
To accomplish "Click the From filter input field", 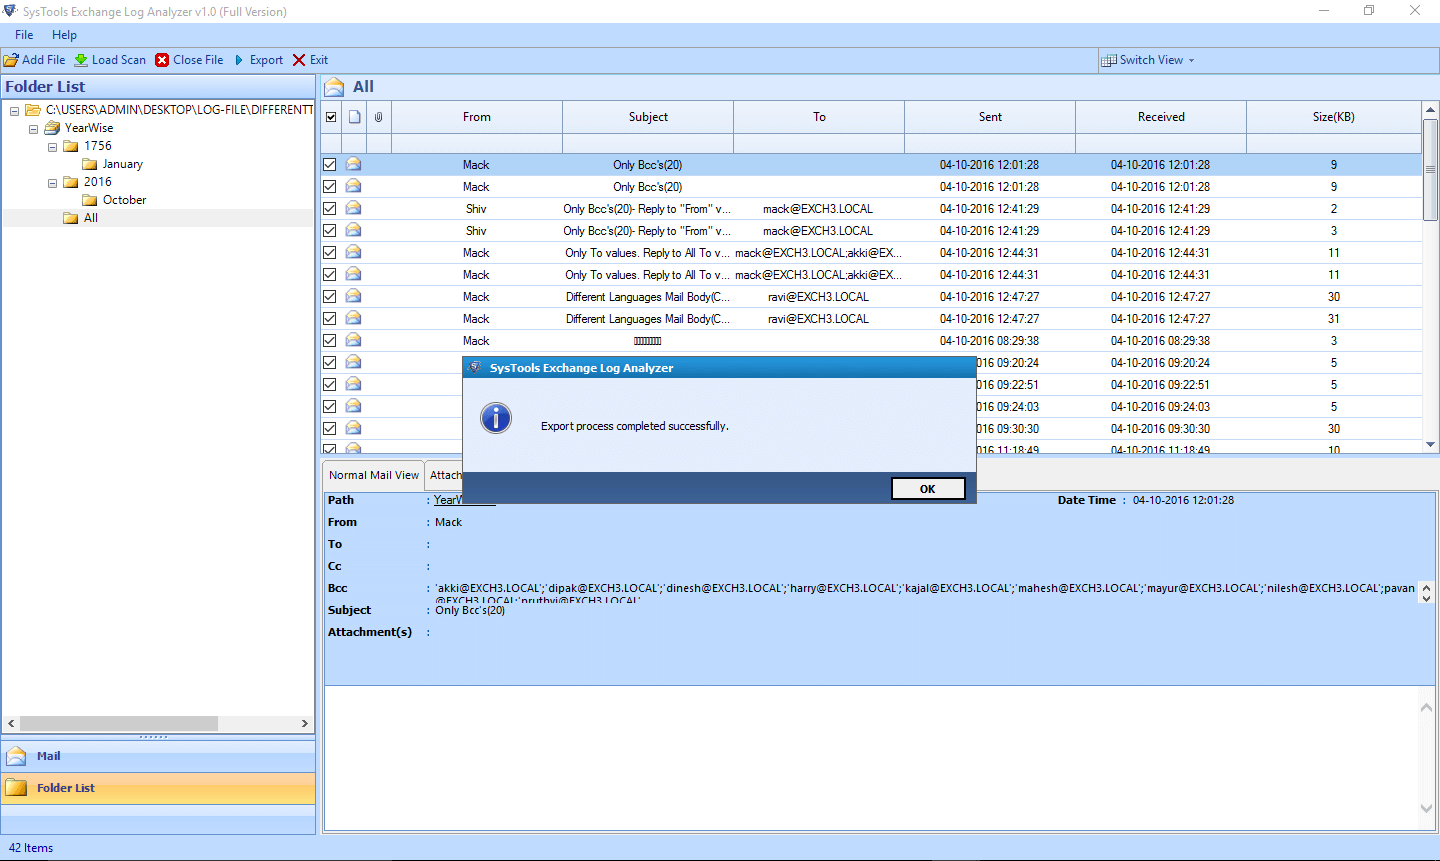I will pos(477,144).
